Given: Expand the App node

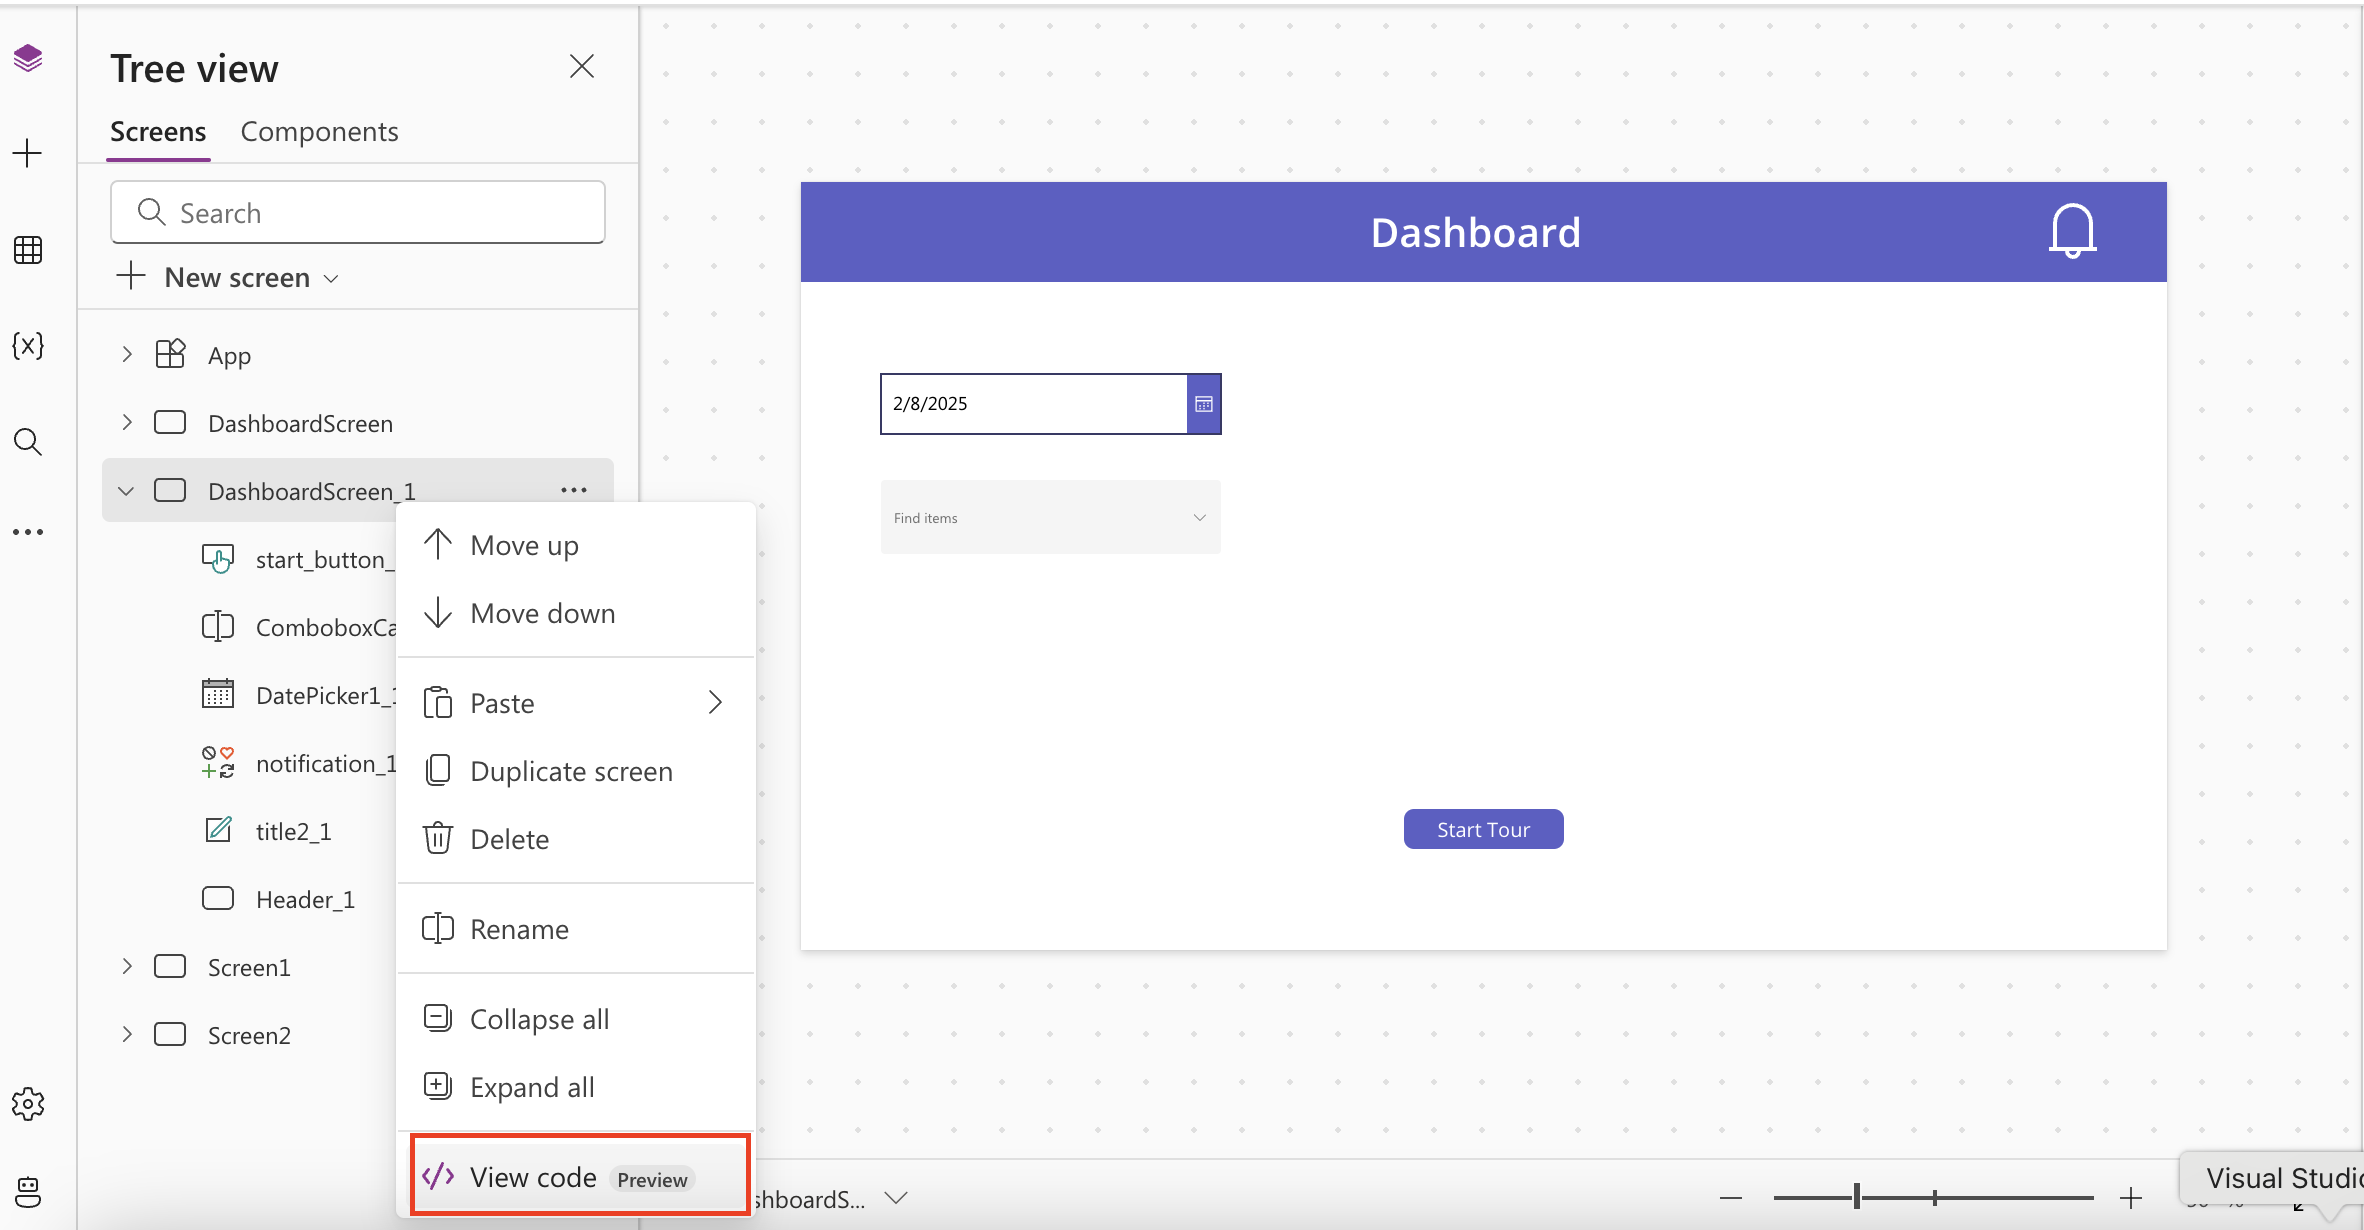Looking at the screenshot, I should pyautogui.click(x=126, y=354).
